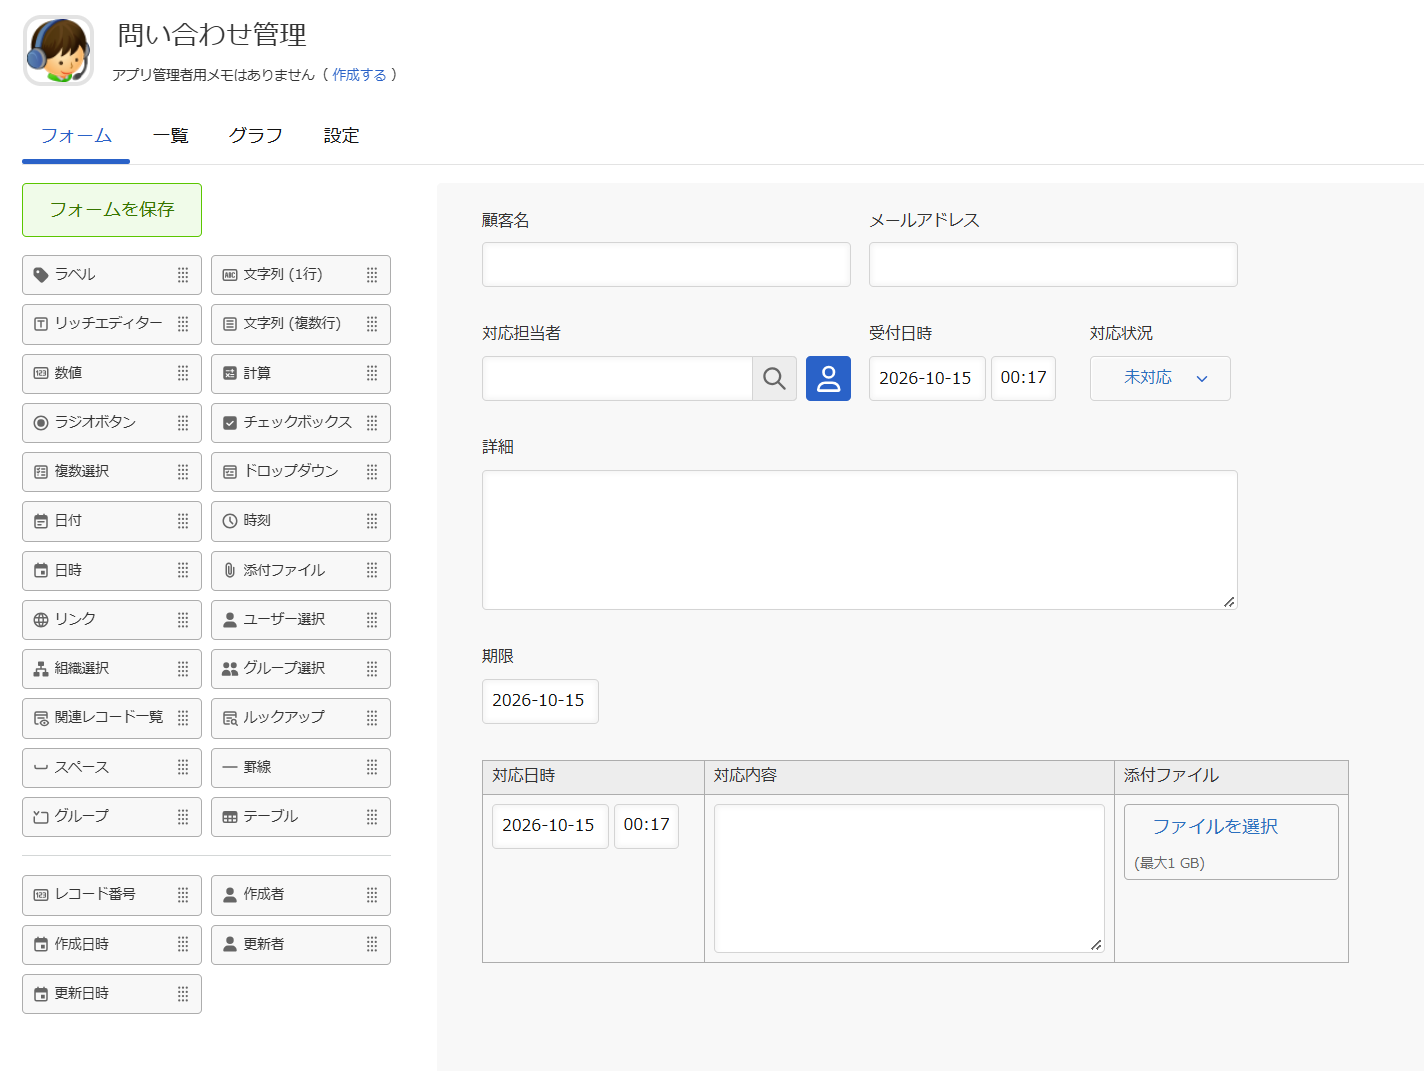
Task: Click the フォームを保存 button
Action: 112,210
